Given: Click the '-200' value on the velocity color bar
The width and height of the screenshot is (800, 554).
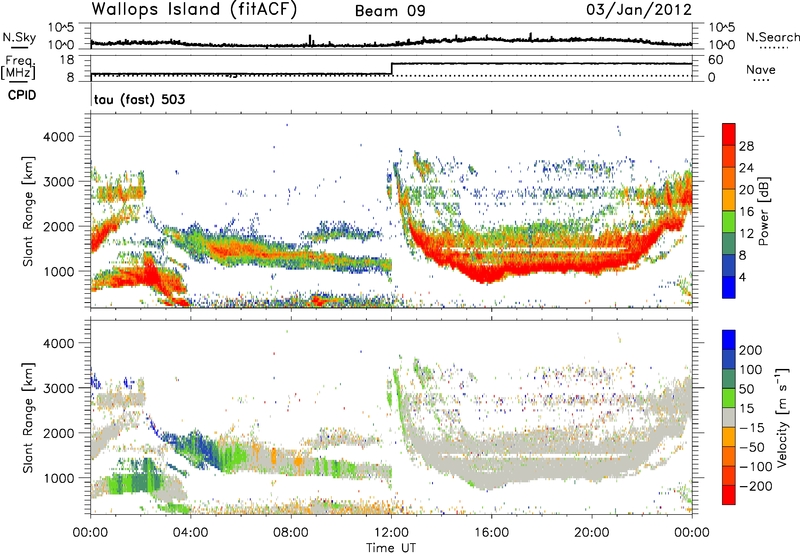Looking at the screenshot, I should [756, 486].
